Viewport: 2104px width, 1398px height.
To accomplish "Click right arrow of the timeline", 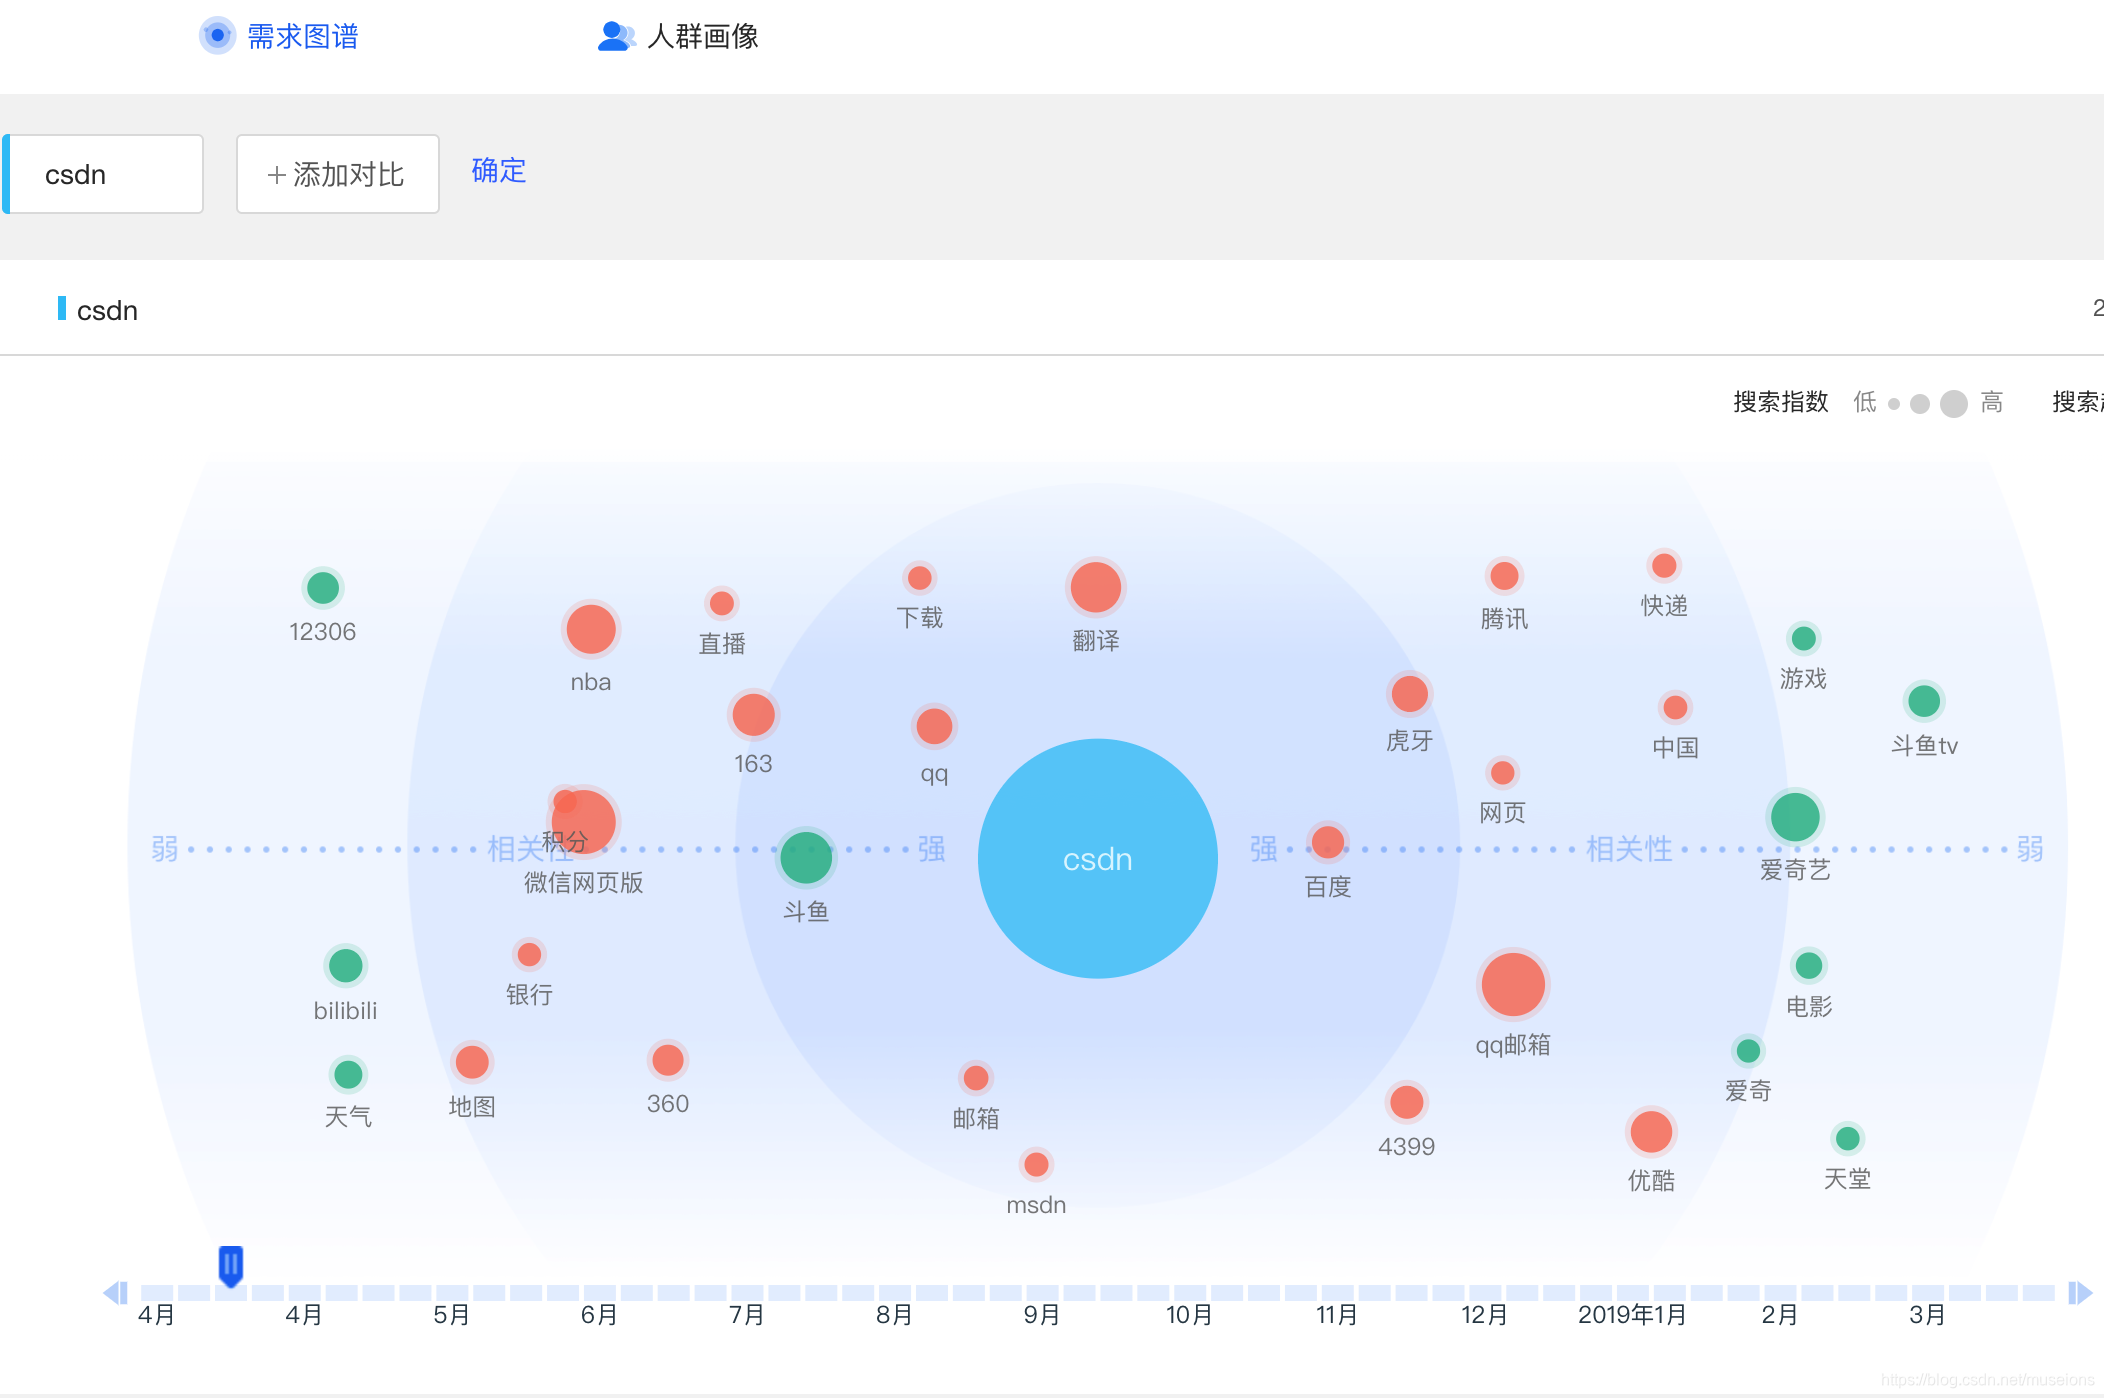I will pyautogui.click(x=2080, y=1292).
